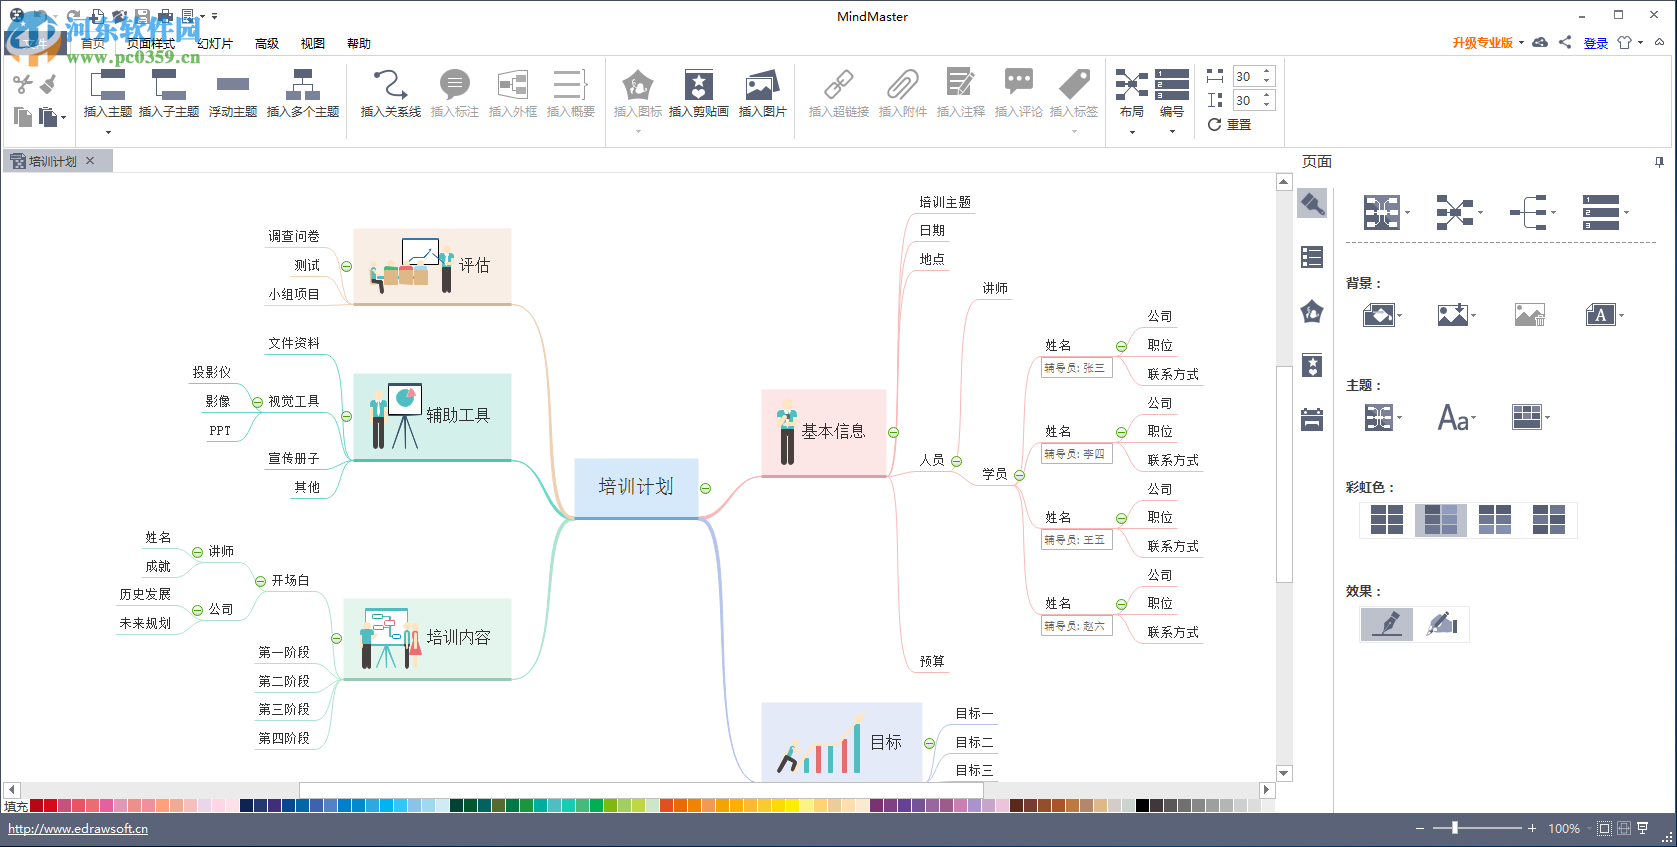Click Insert Hyperlink (插入超链接) icon
1677x847 pixels.
point(838,84)
